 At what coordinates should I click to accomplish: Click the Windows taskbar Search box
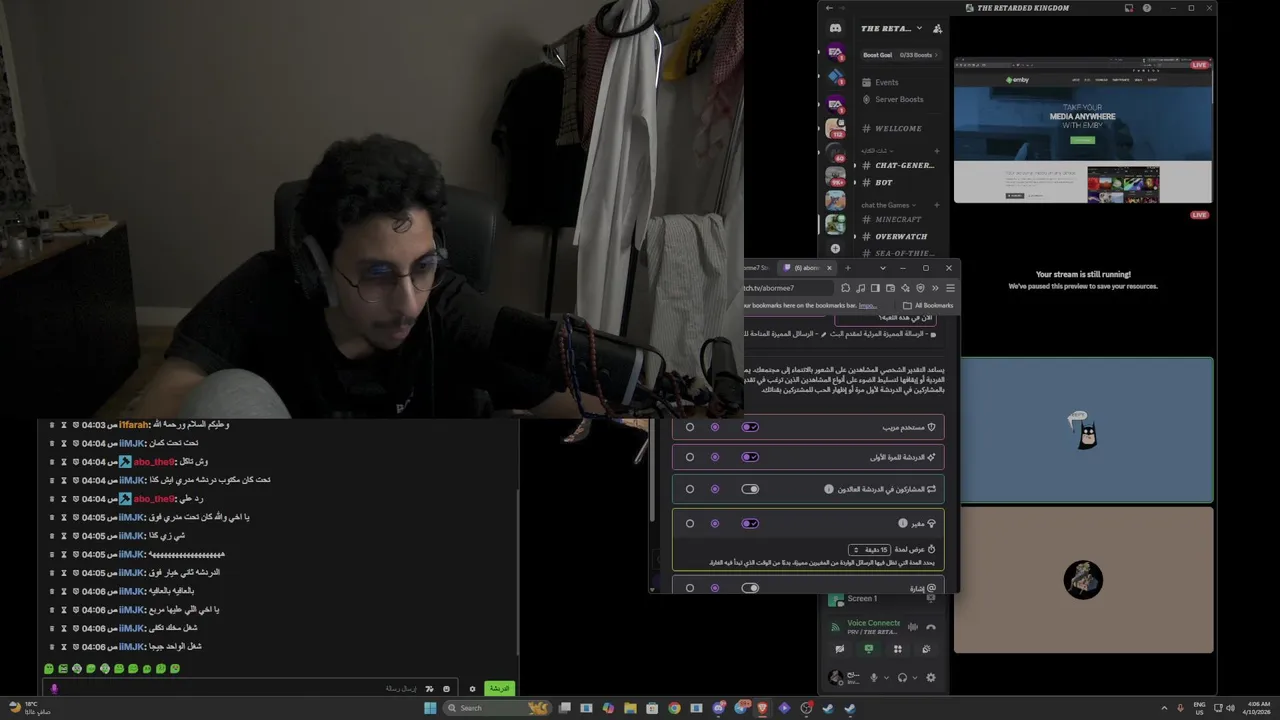coord(496,708)
